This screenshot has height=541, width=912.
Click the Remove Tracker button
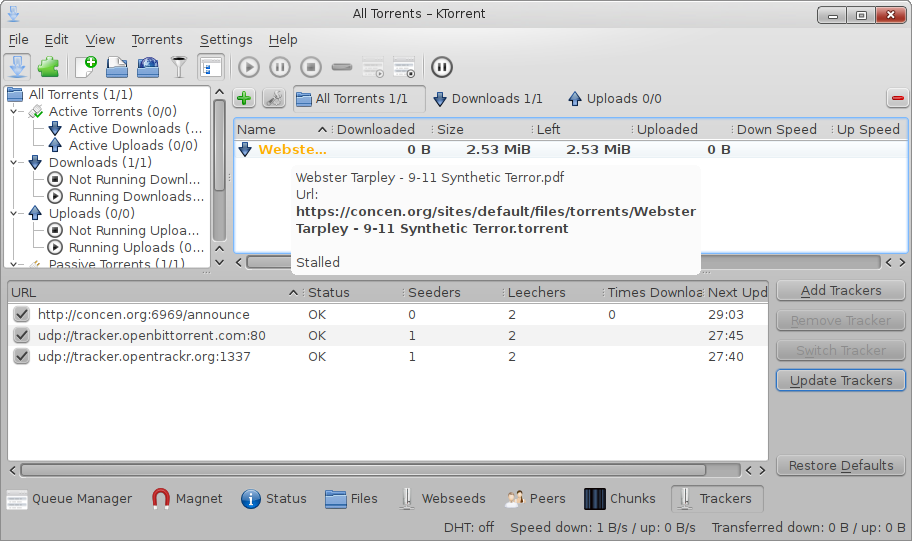840,321
